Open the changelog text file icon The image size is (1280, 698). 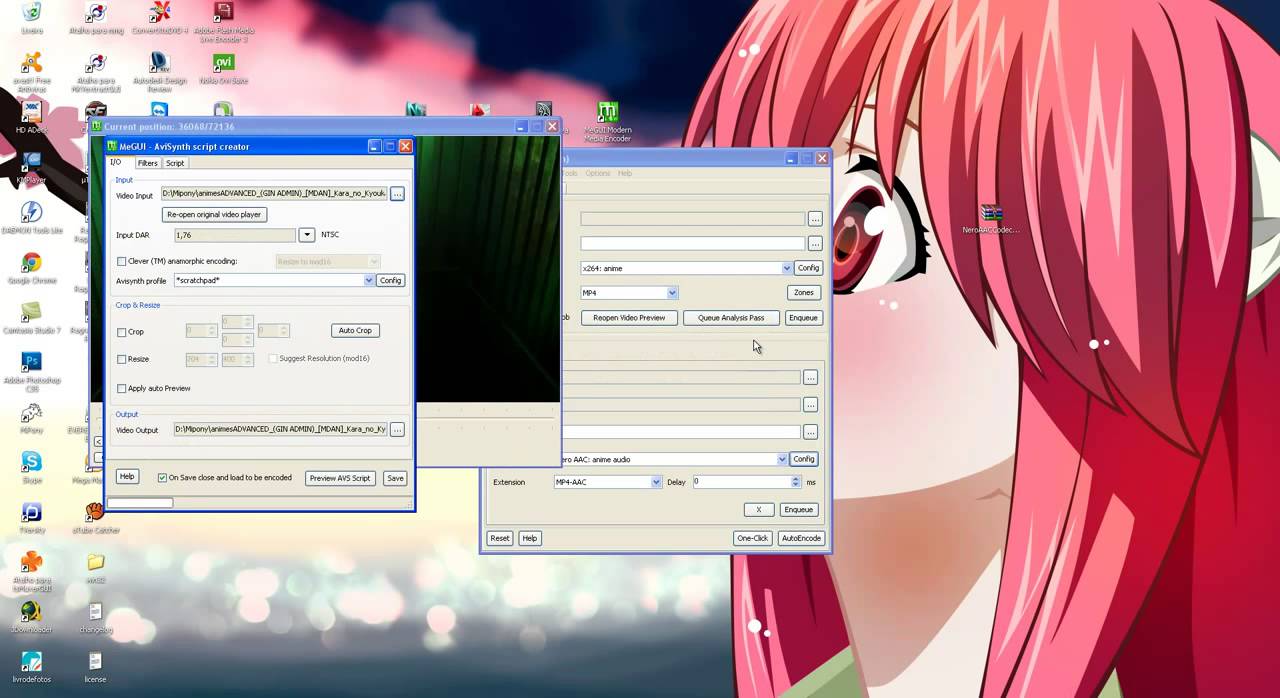[x=95, y=616]
